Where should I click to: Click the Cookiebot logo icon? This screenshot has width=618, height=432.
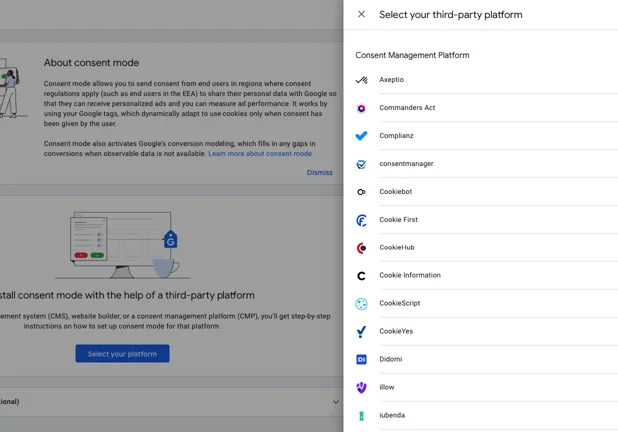[x=361, y=192]
